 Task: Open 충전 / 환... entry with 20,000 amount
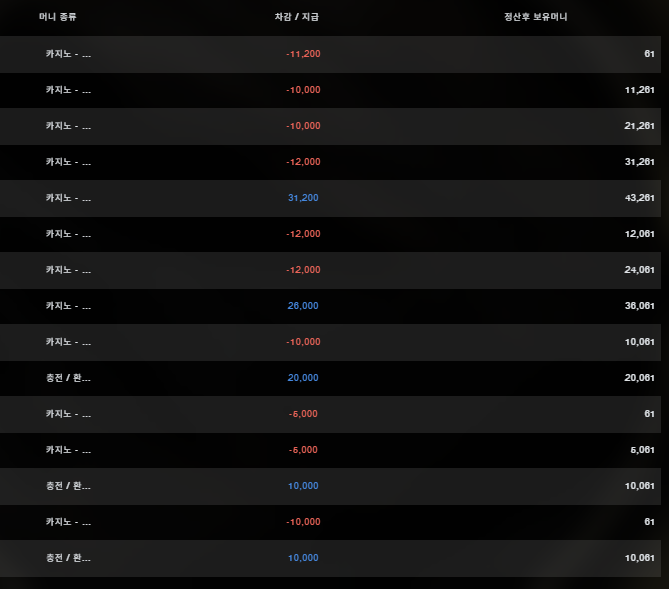68,378
